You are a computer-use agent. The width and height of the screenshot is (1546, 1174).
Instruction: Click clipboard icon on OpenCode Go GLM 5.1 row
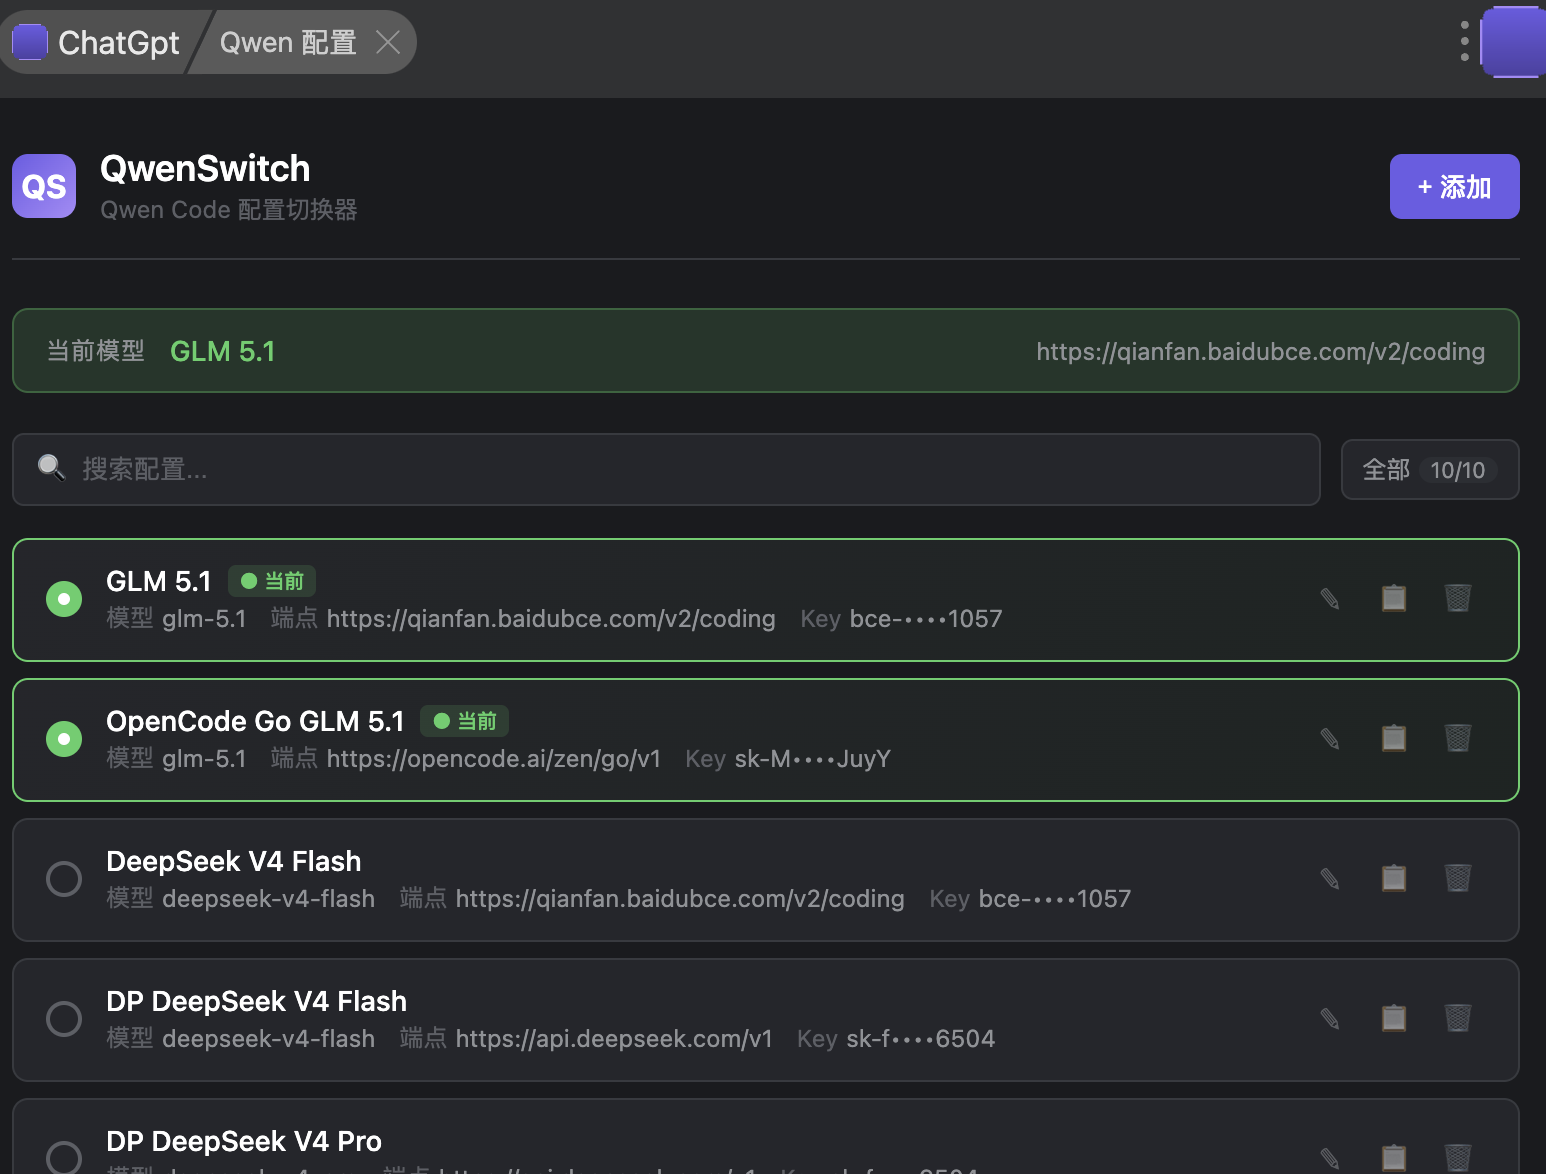point(1394,739)
